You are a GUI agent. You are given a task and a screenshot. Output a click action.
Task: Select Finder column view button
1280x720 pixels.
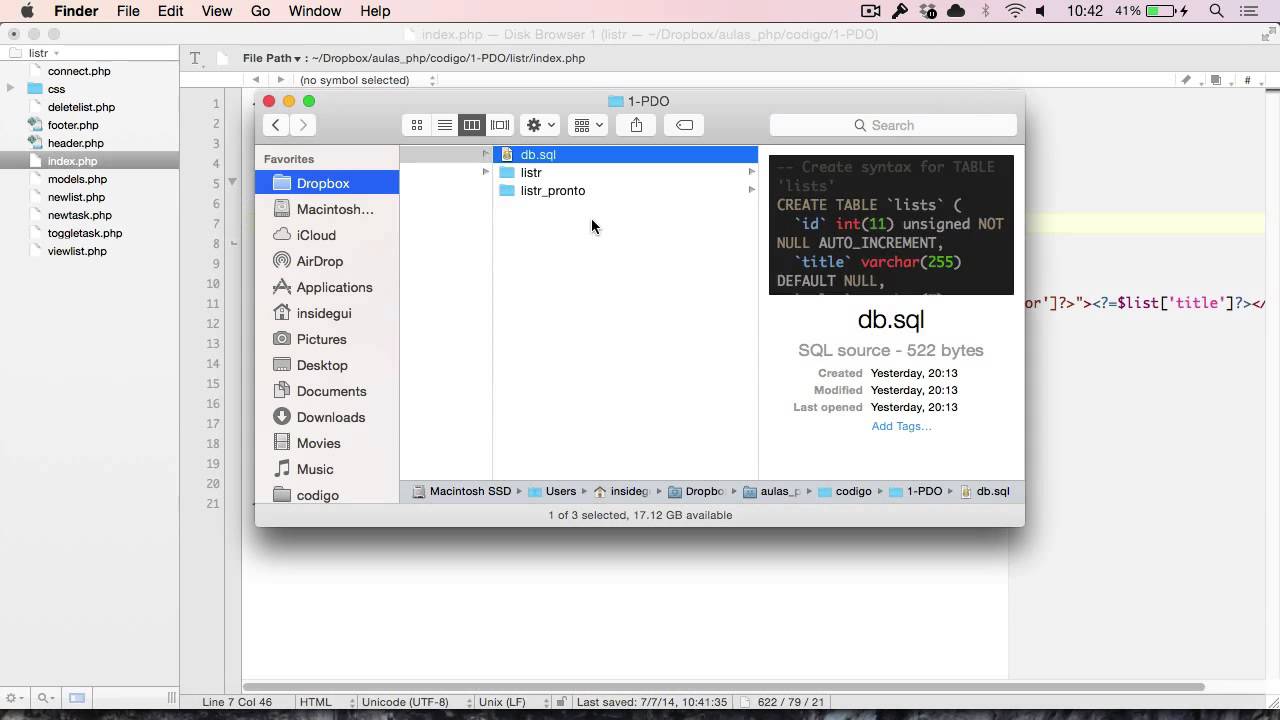pyautogui.click(x=472, y=125)
